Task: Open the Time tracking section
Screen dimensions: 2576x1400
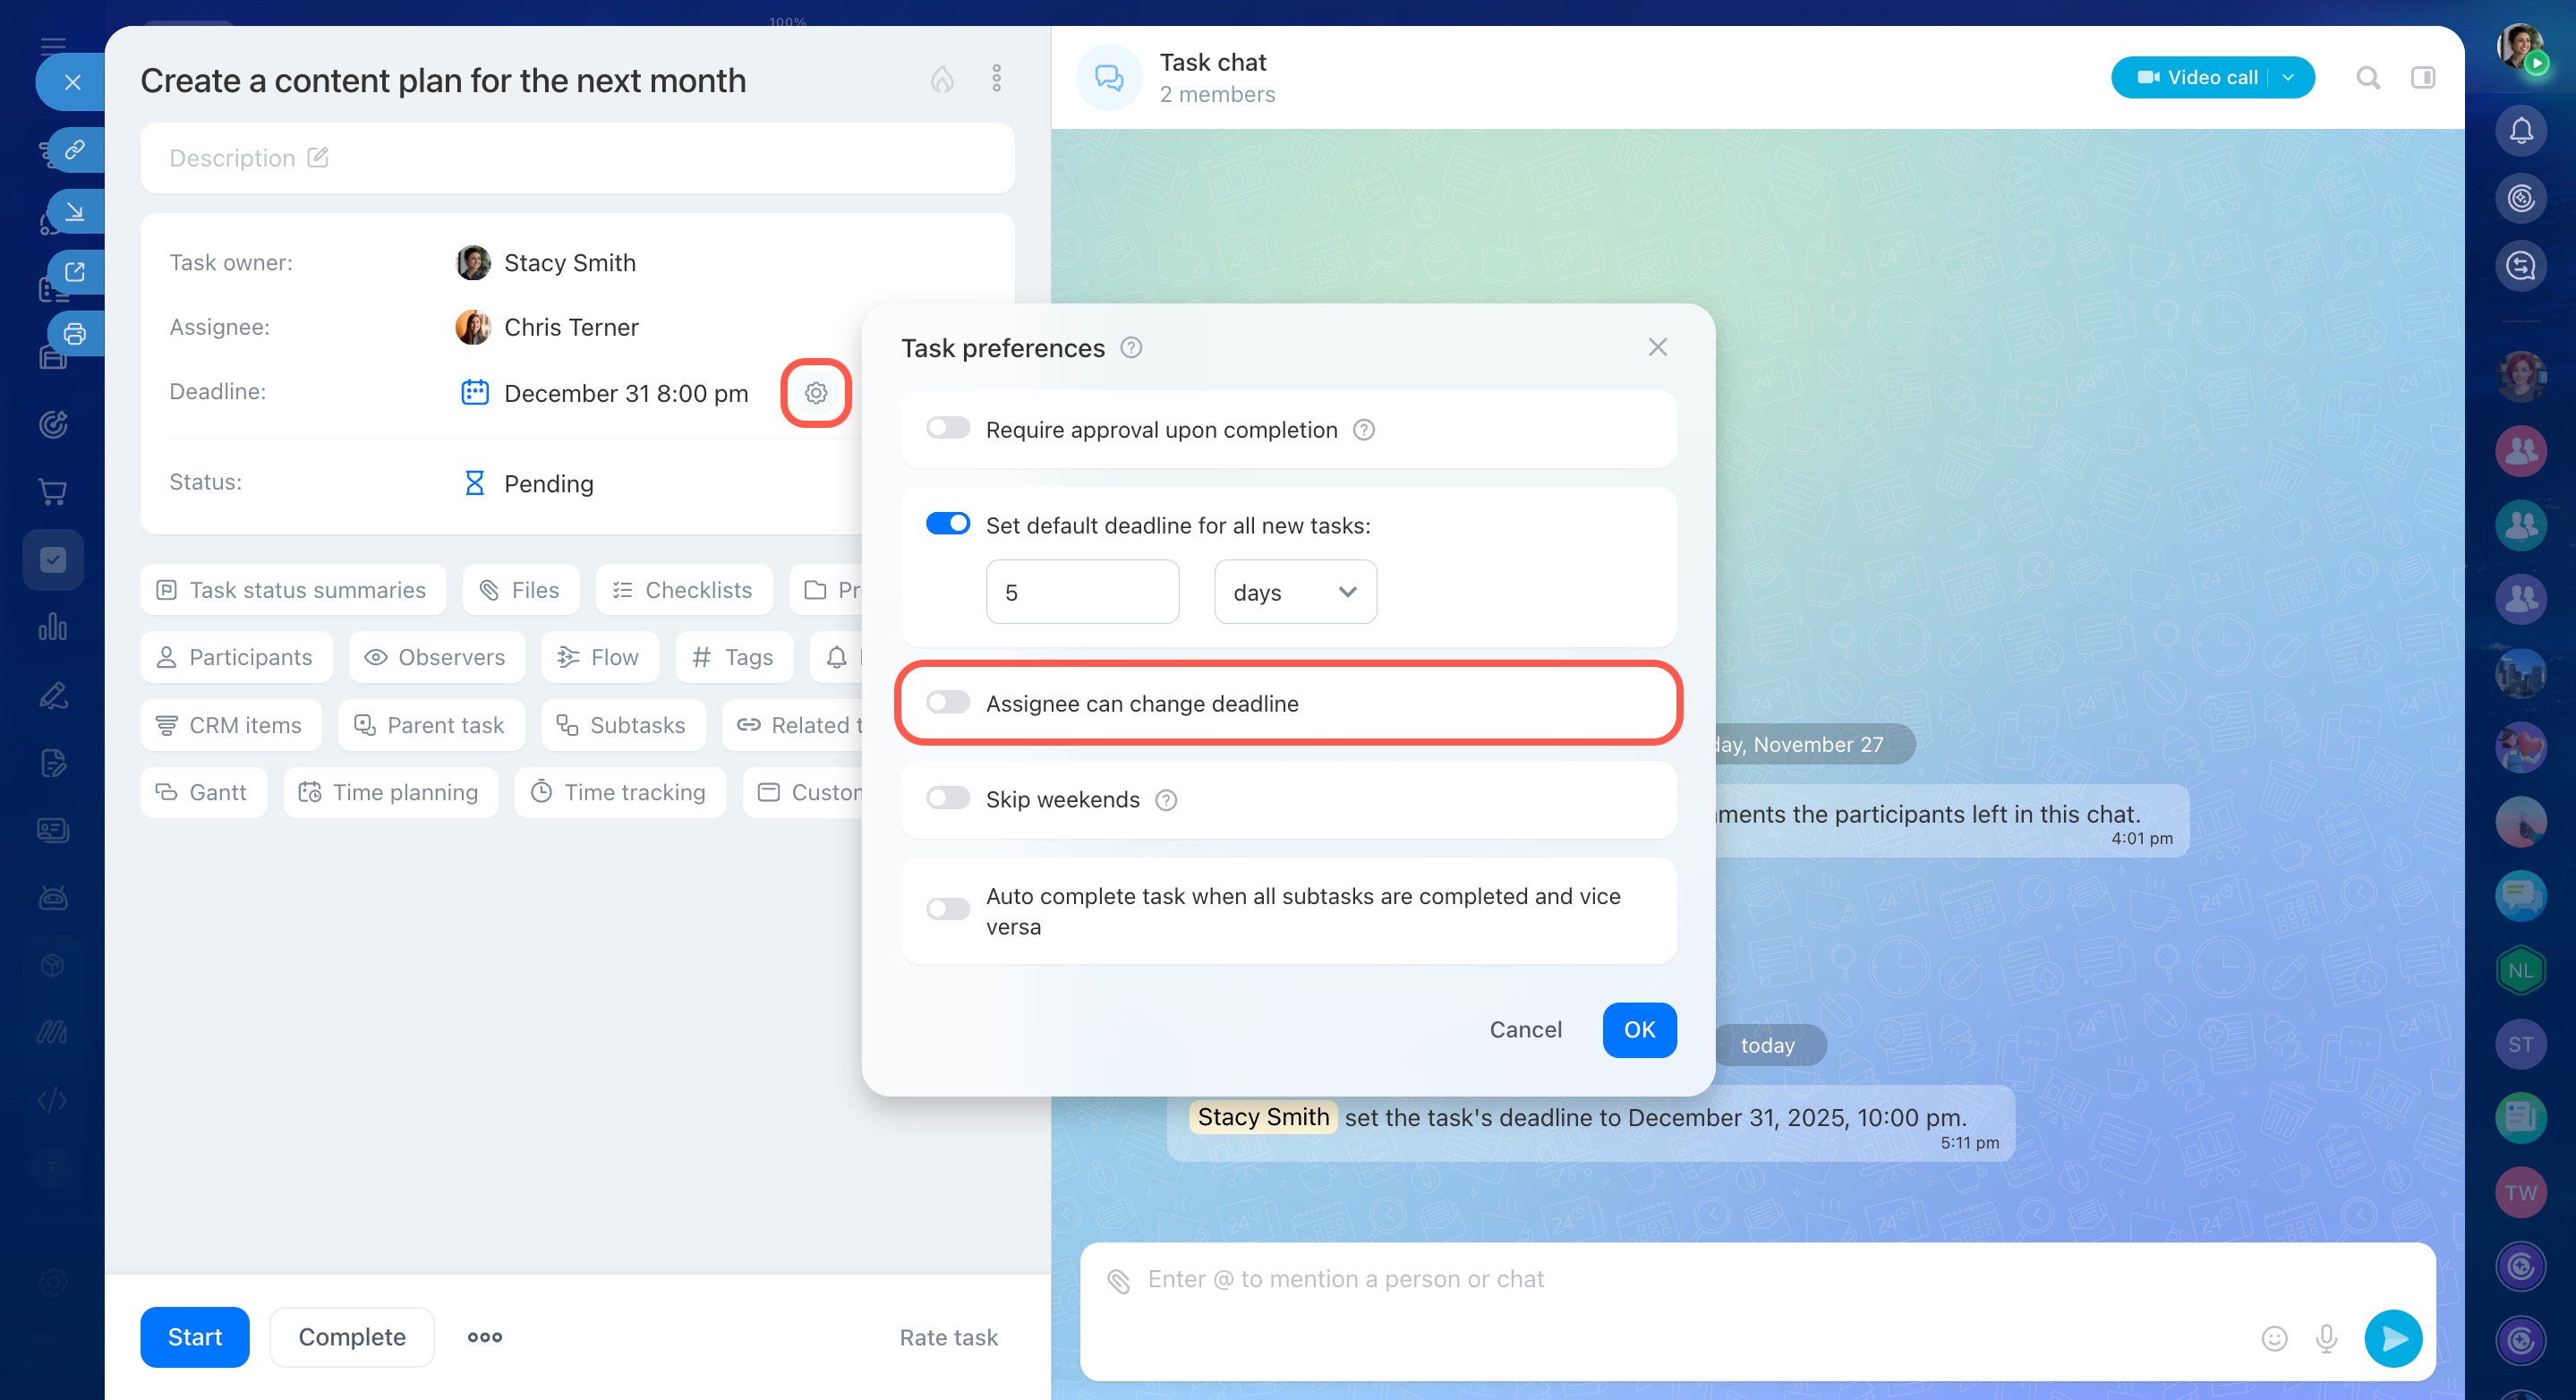Action: coord(619,792)
